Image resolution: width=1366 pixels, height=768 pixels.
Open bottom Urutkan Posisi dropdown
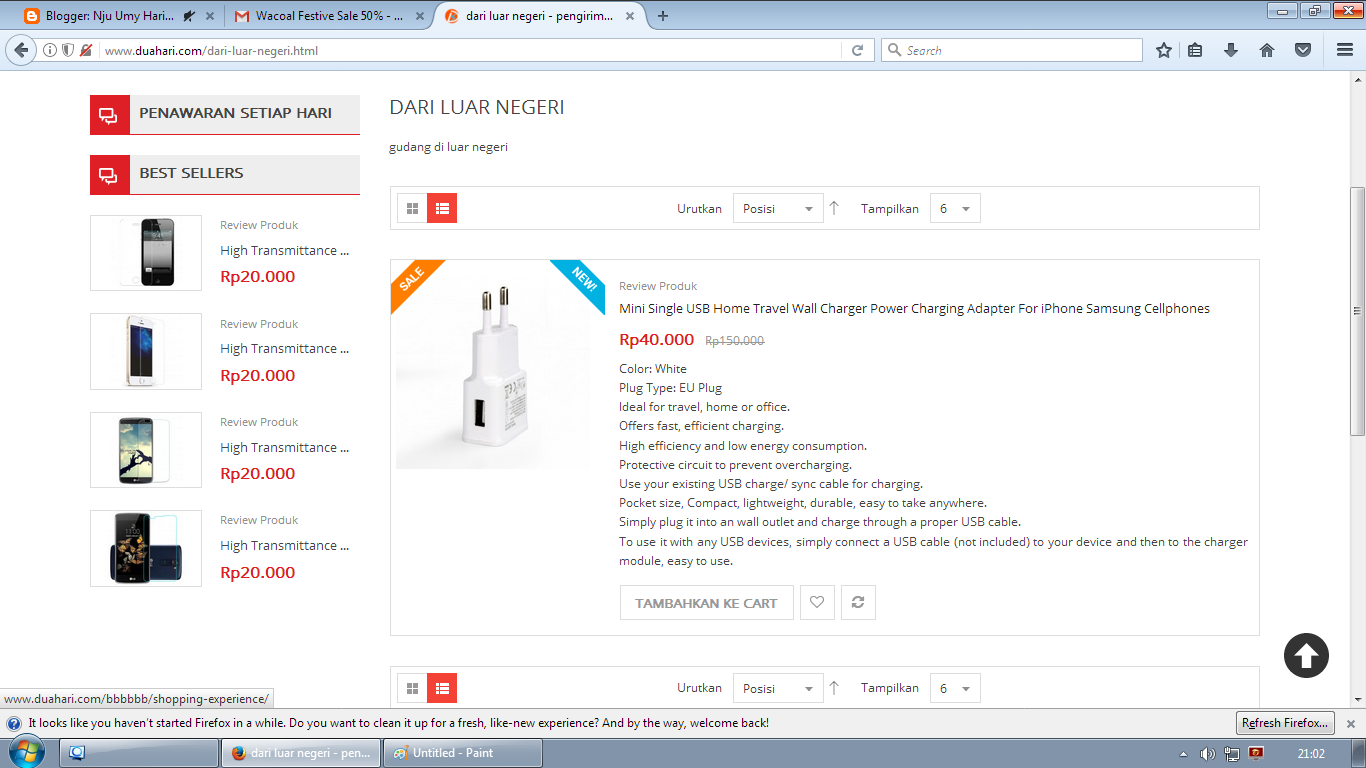point(778,688)
